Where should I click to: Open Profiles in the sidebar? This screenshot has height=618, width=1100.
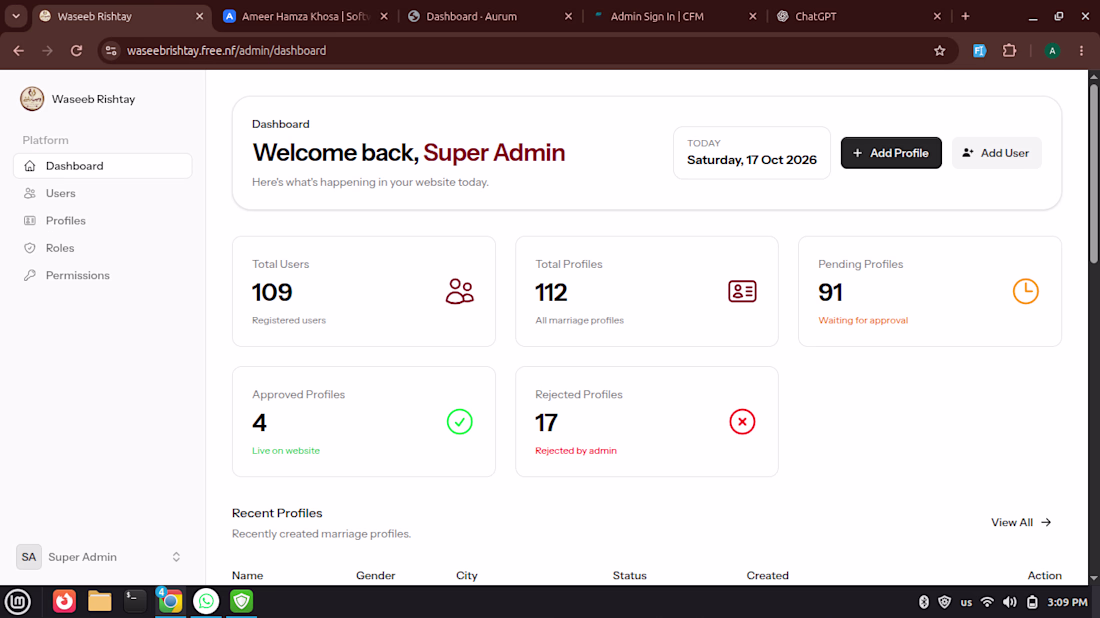(102, 220)
